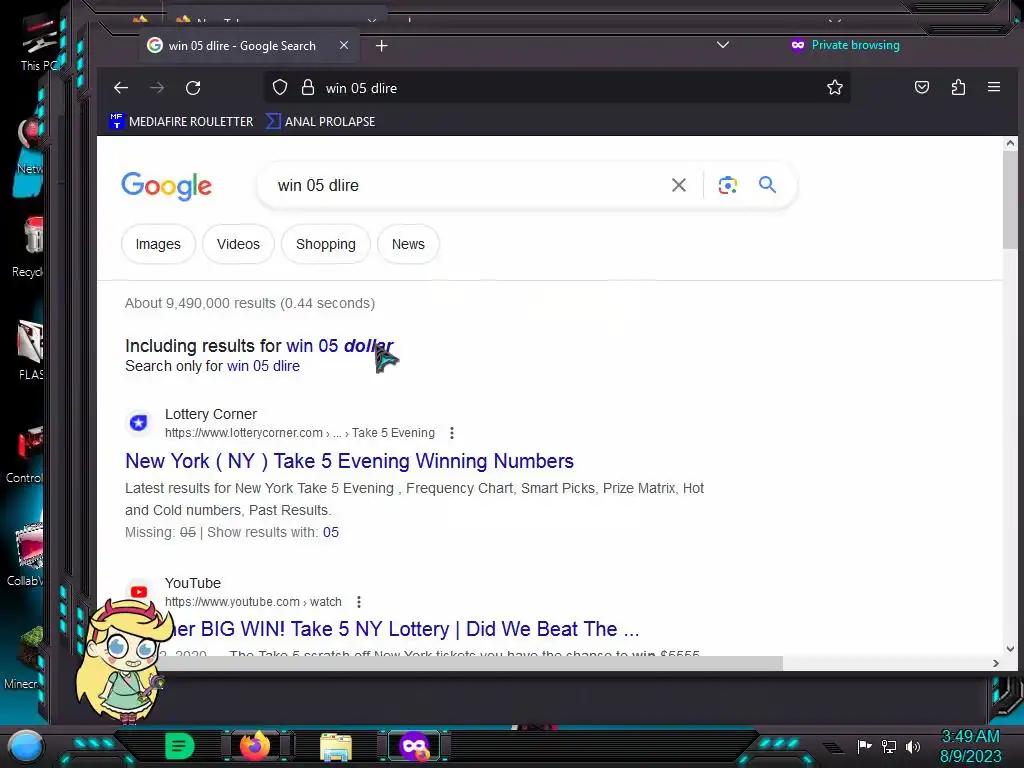This screenshot has height=768, width=1024.
Task: Open Firefox from the taskbar
Action: 255,746
